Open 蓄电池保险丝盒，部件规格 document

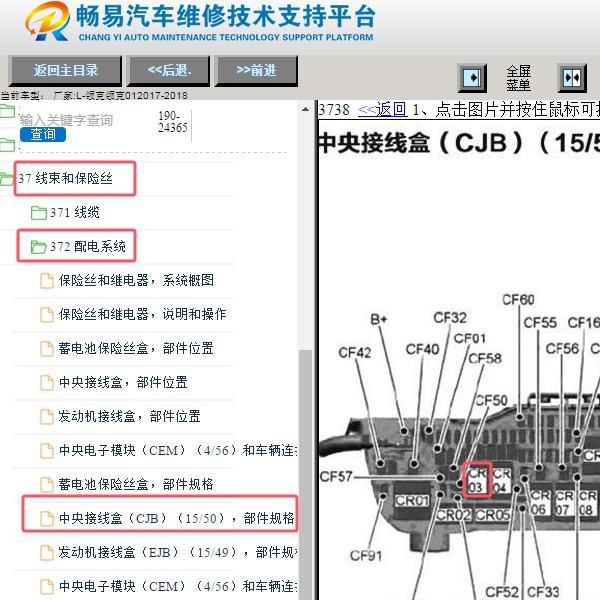[136, 484]
